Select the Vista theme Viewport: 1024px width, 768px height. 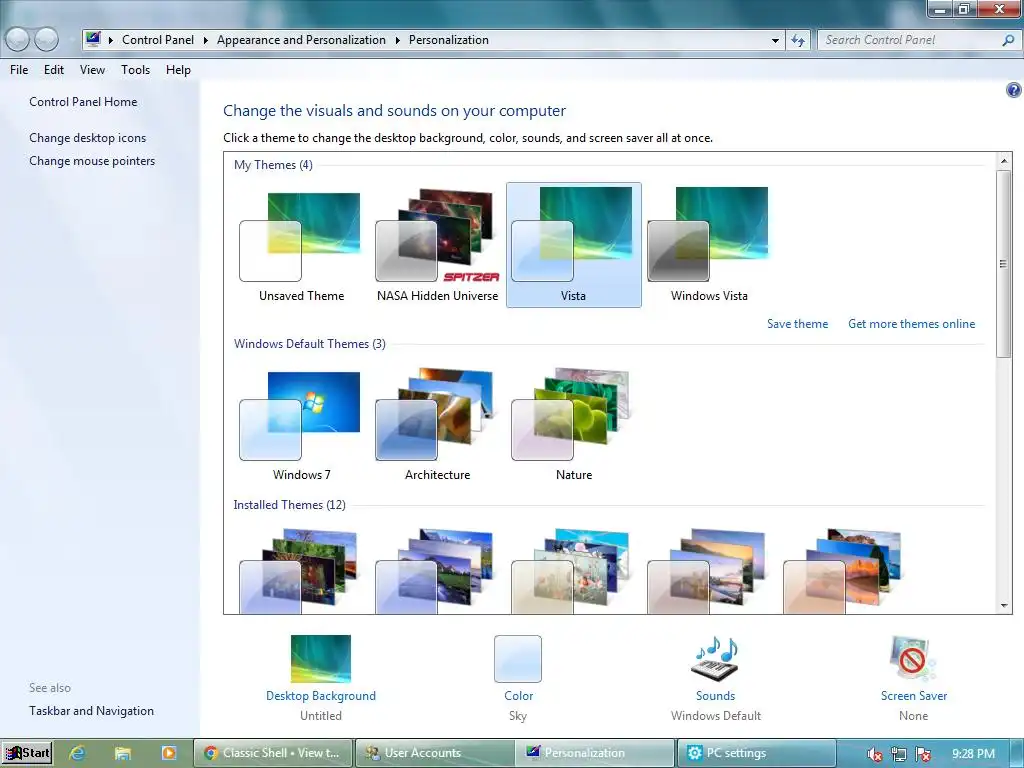point(573,245)
